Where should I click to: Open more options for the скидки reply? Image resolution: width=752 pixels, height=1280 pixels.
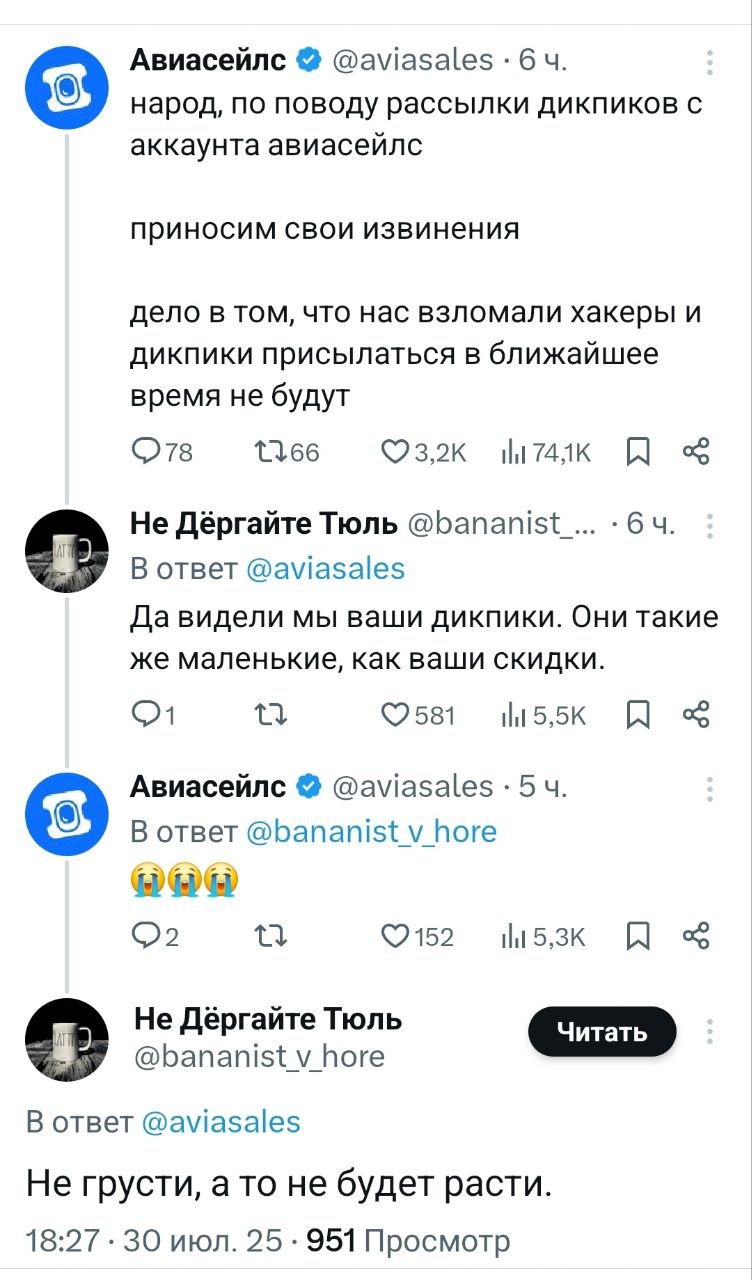[x=709, y=525]
